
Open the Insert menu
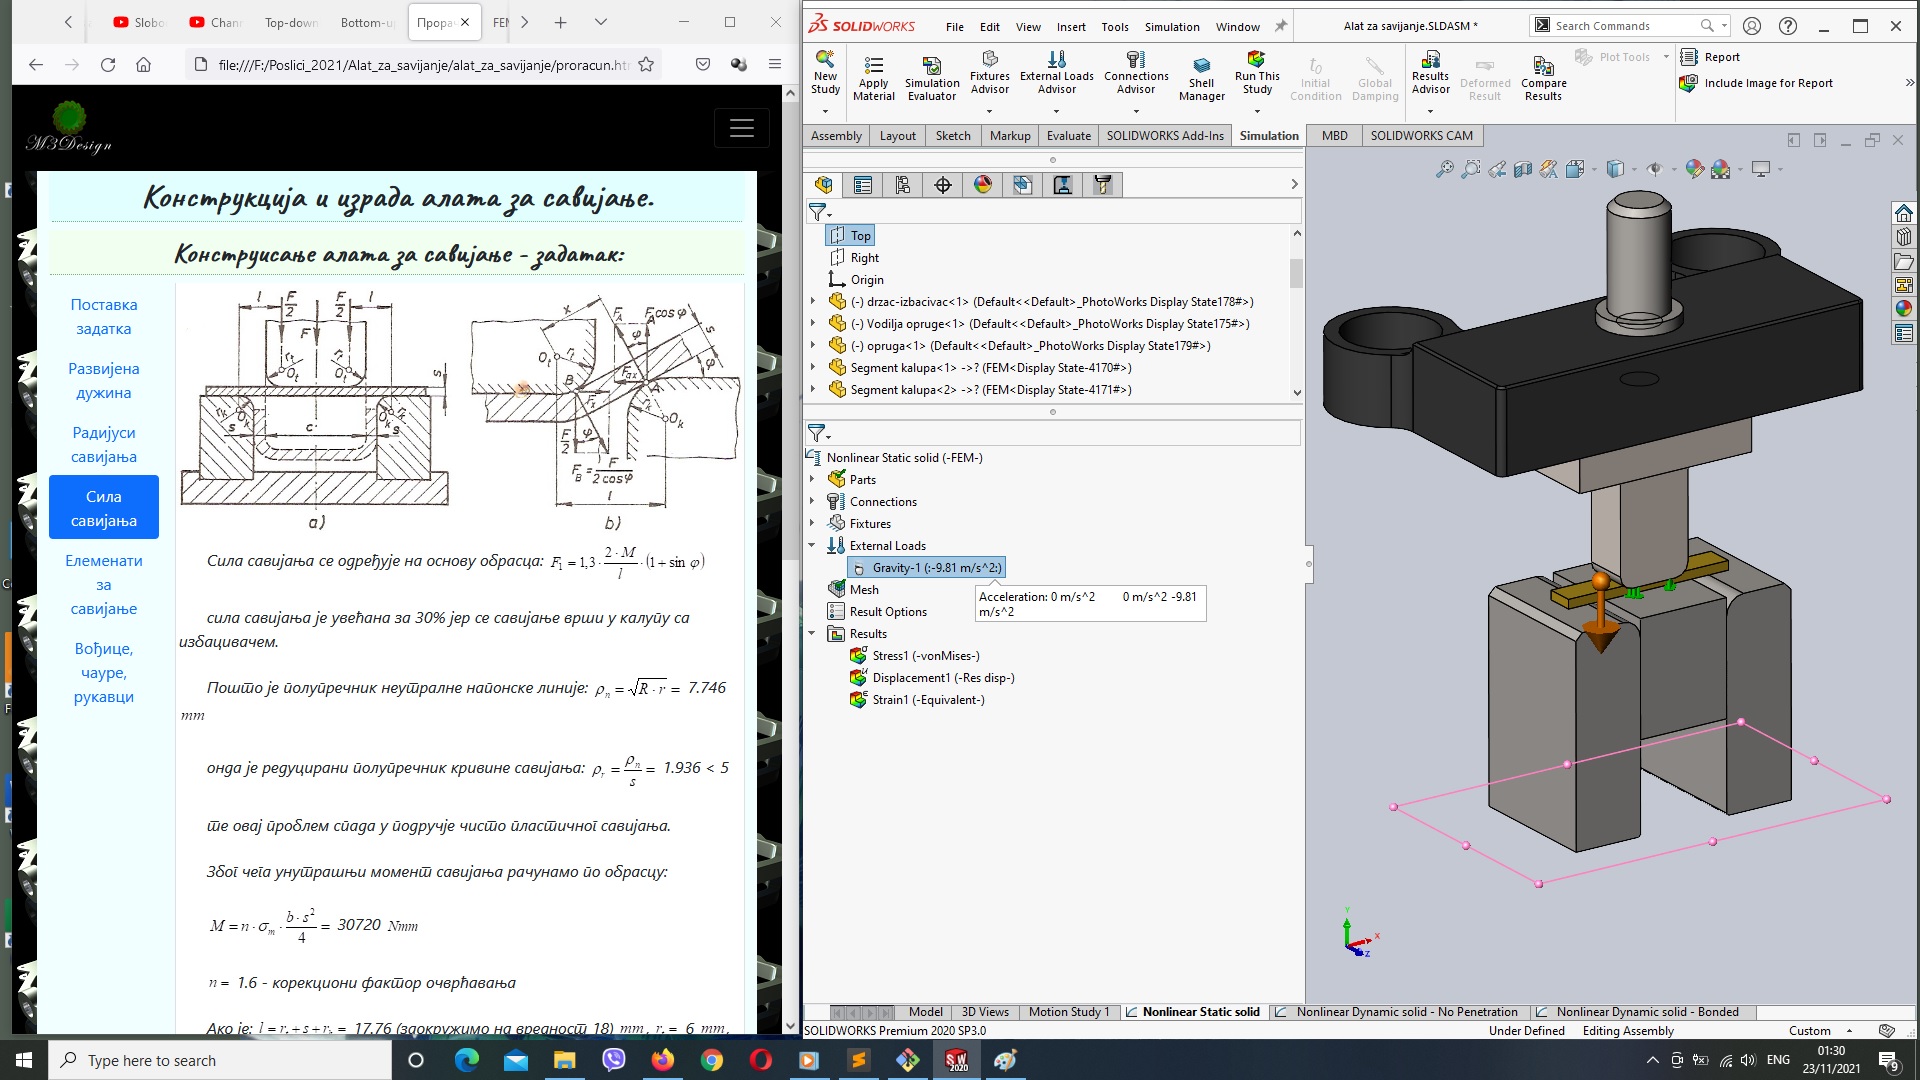(x=1071, y=27)
